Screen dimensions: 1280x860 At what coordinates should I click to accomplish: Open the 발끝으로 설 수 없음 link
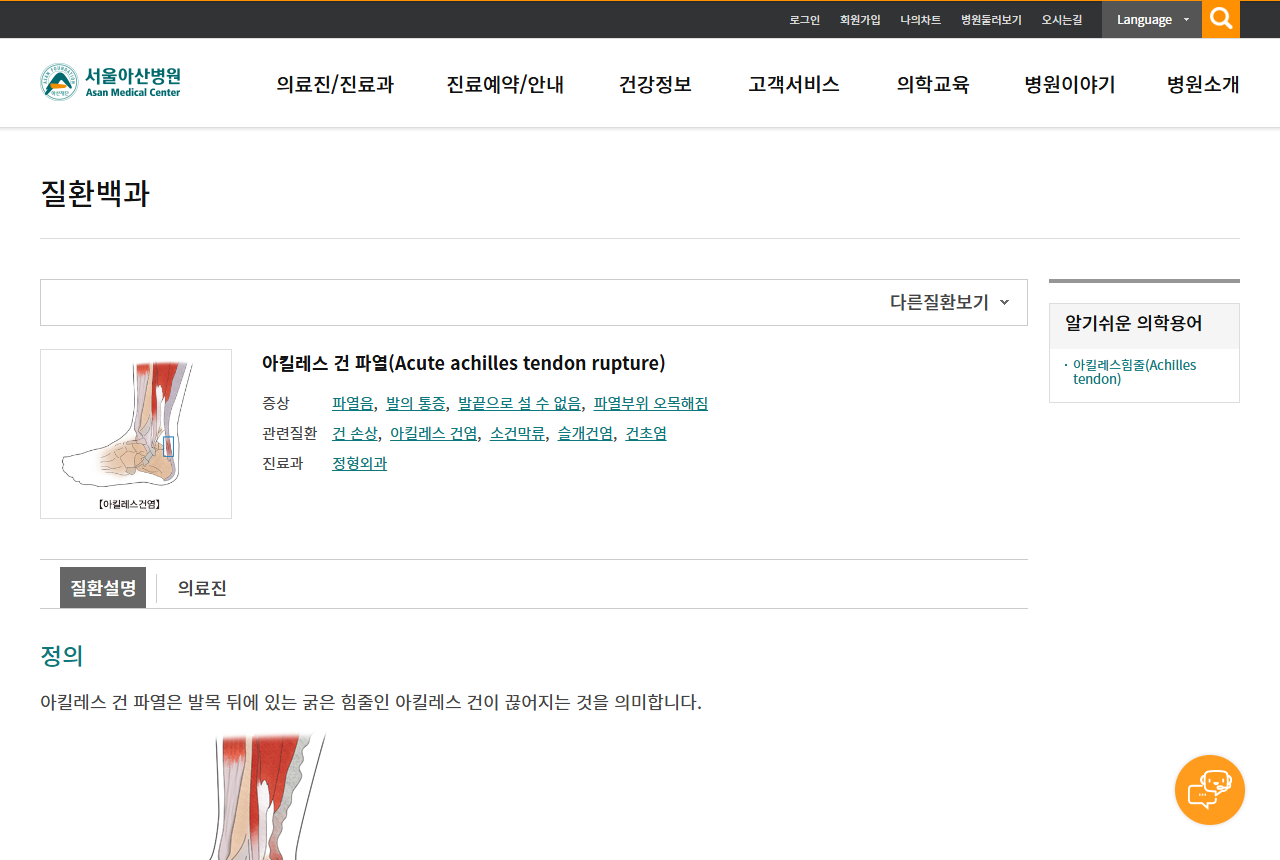point(519,404)
